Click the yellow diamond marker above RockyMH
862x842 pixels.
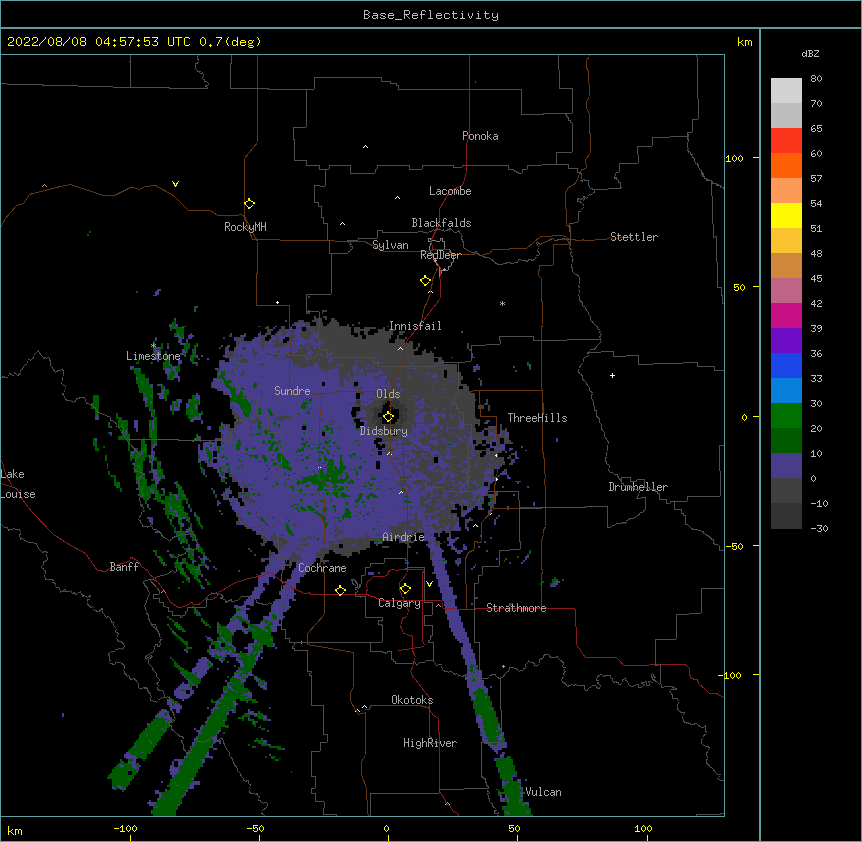(249, 203)
